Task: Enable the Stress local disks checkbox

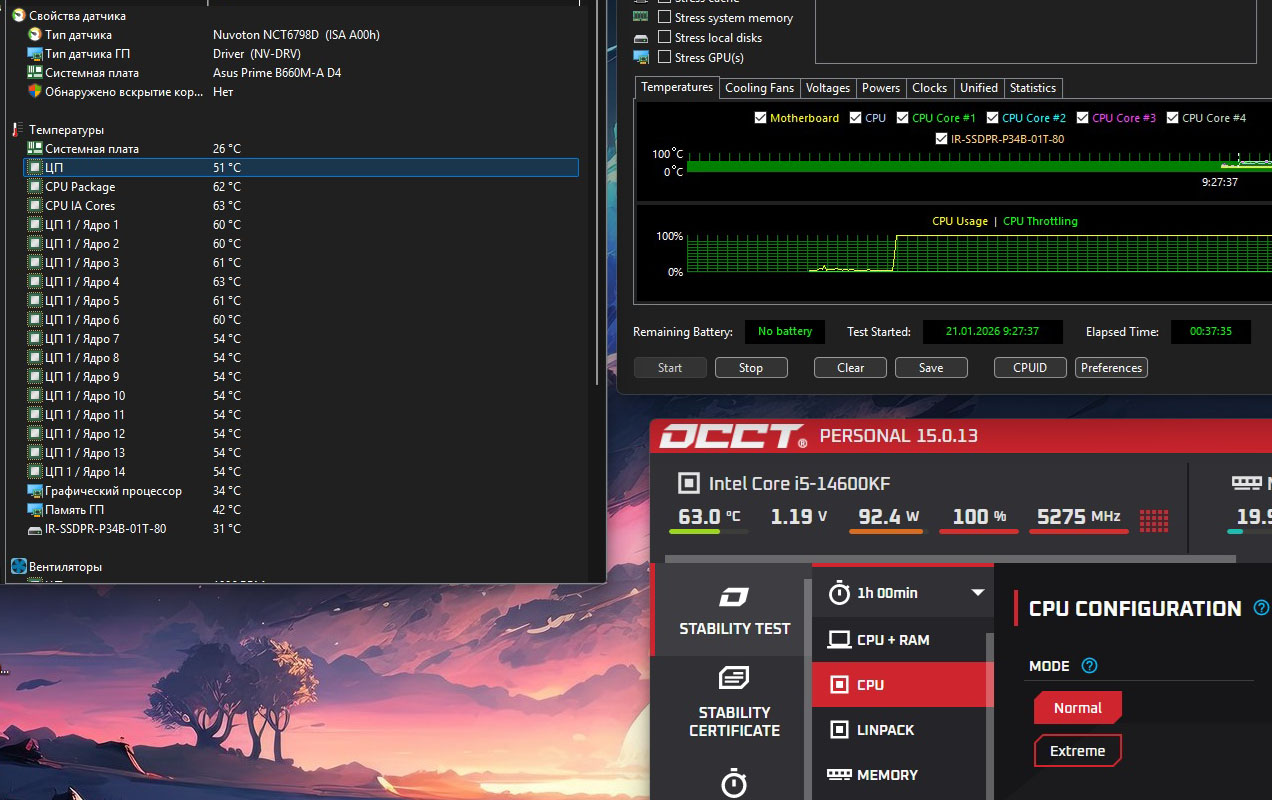Action: click(665, 37)
